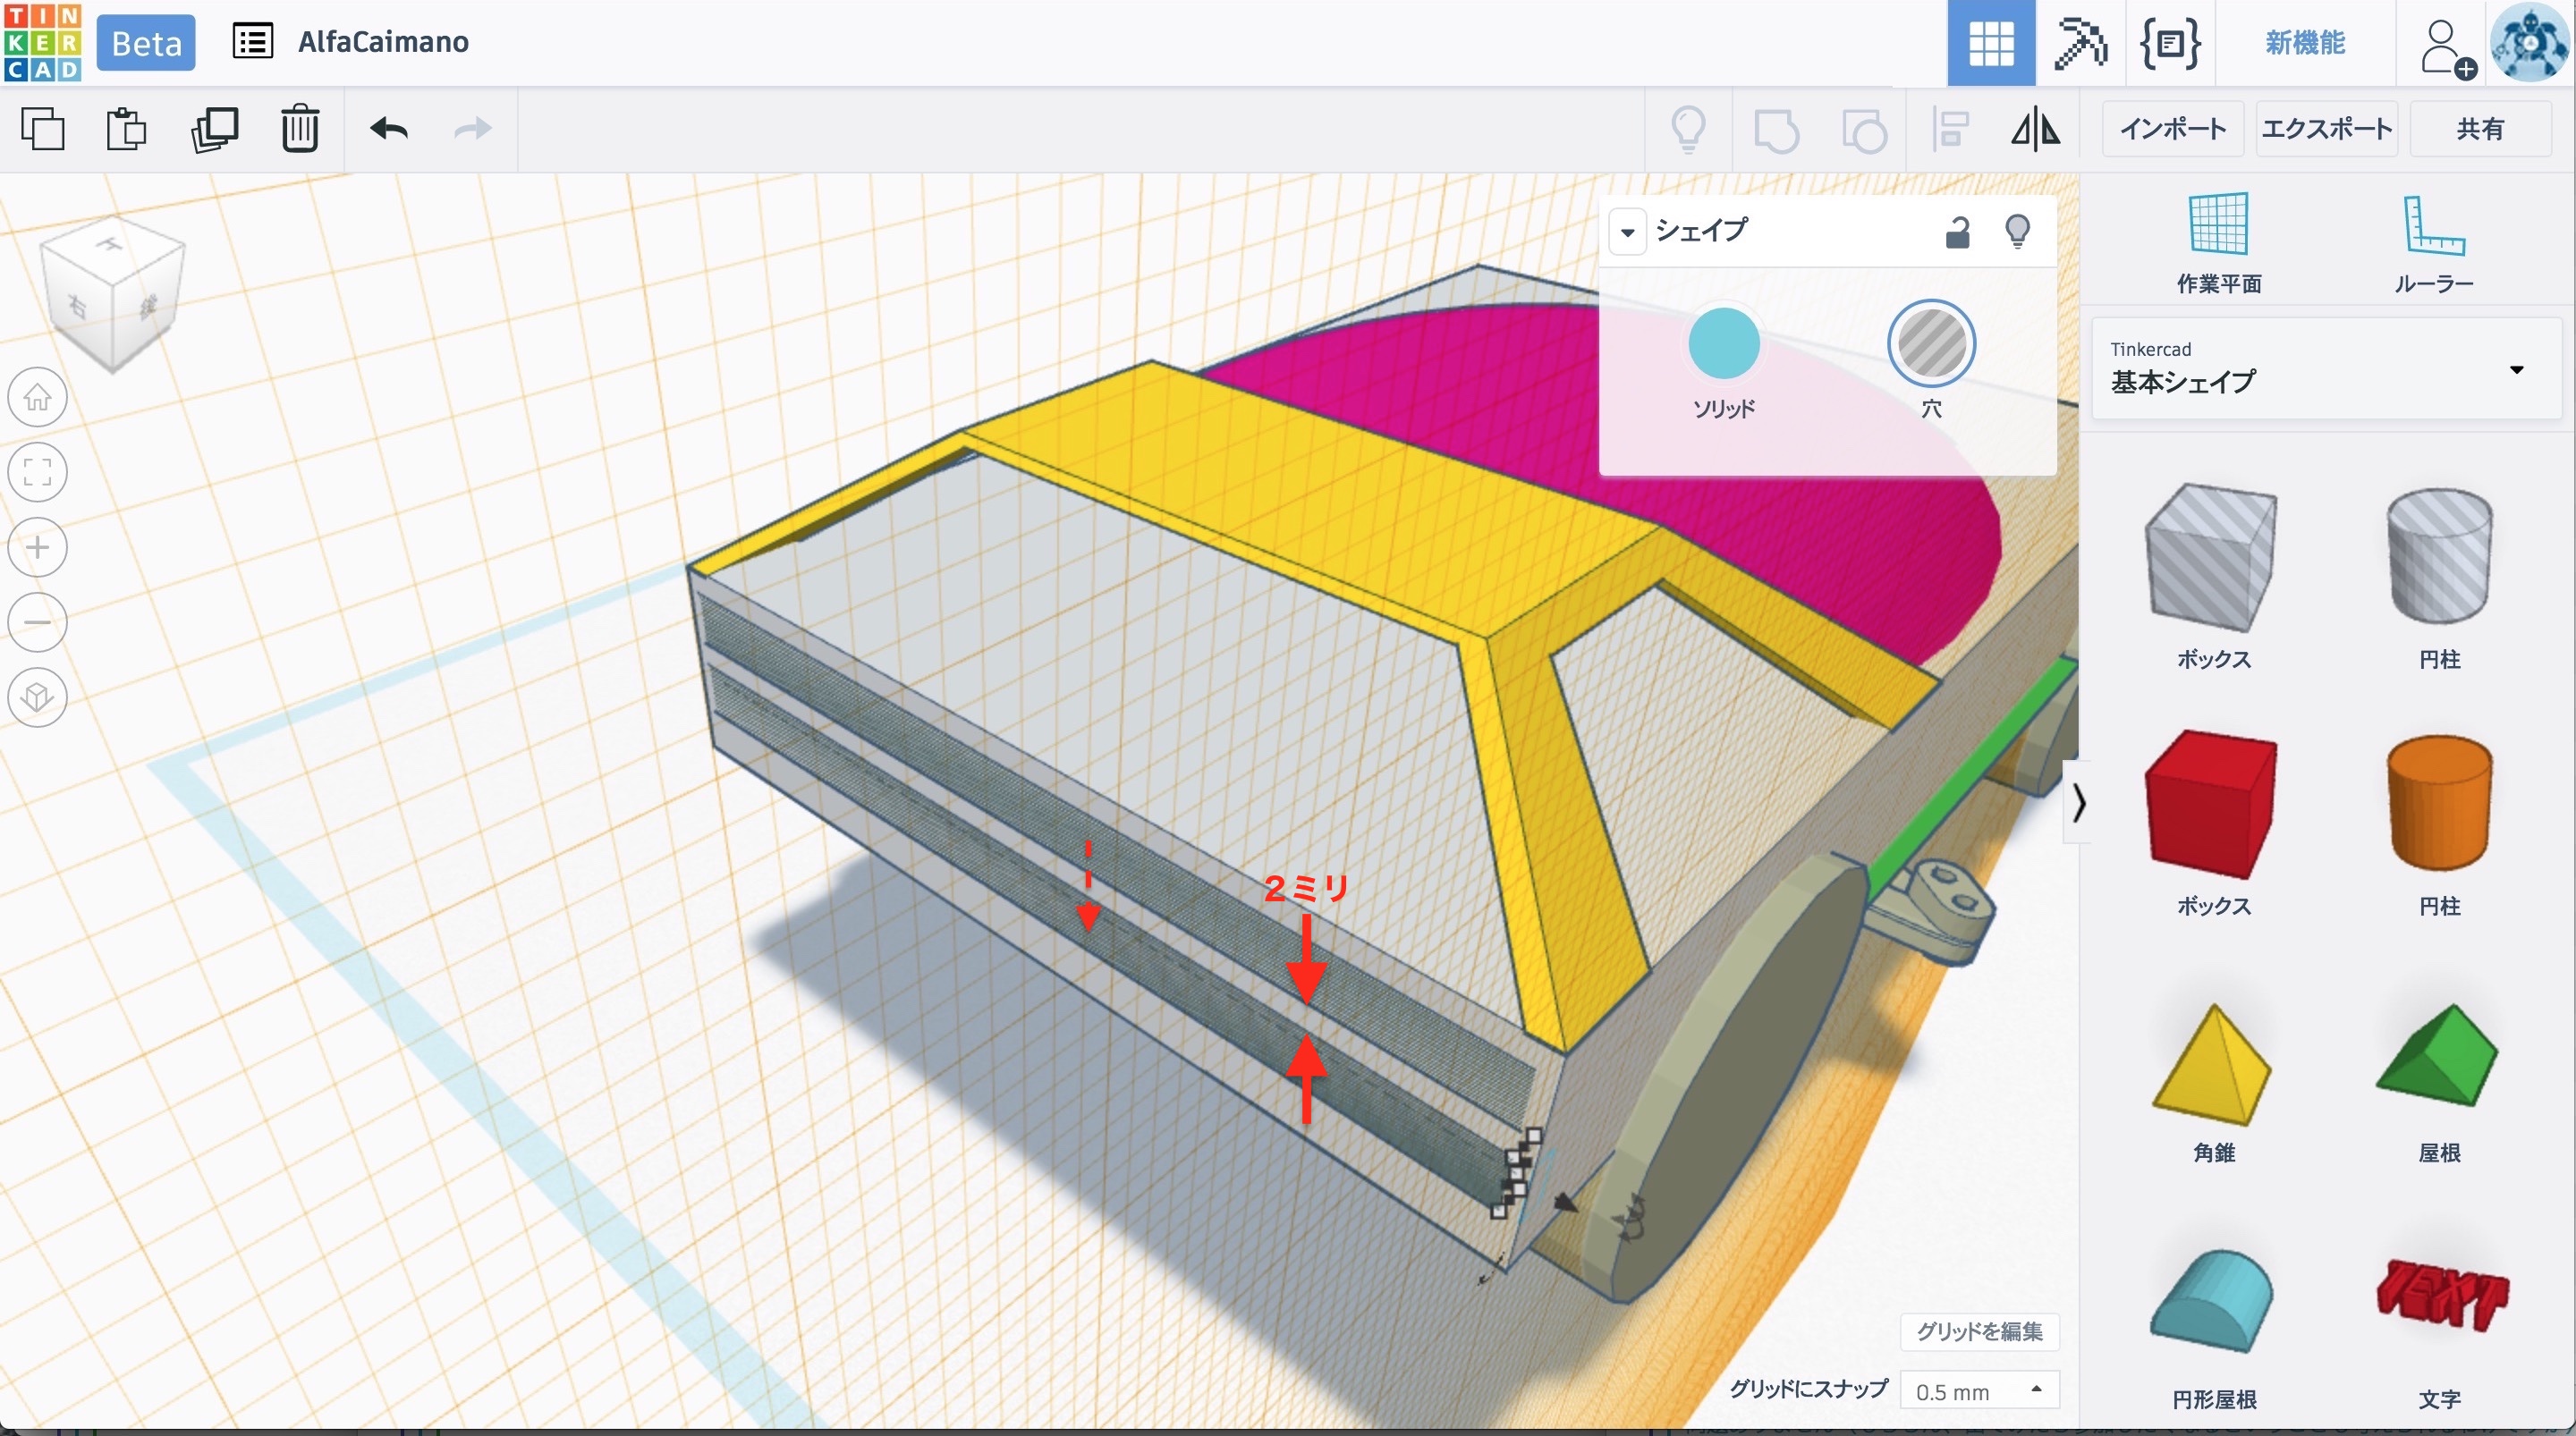Click the undo arrow
The width and height of the screenshot is (2576, 1436).
tap(388, 129)
